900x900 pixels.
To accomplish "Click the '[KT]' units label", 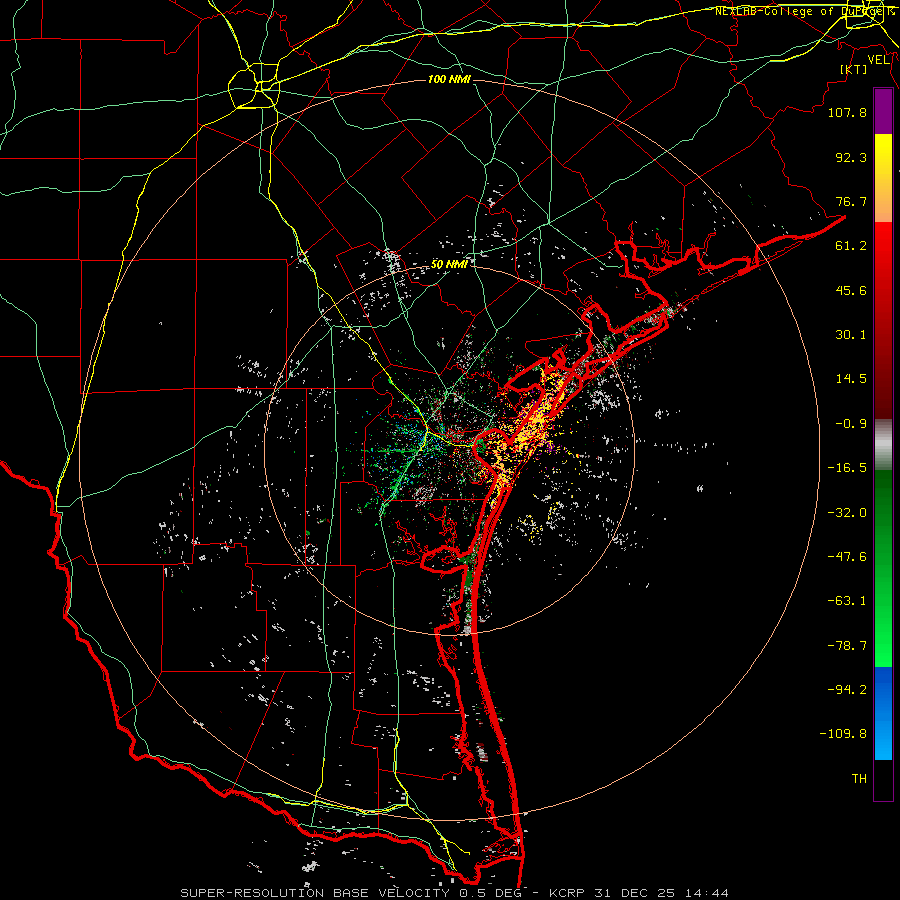I will (x=853, y=69).
